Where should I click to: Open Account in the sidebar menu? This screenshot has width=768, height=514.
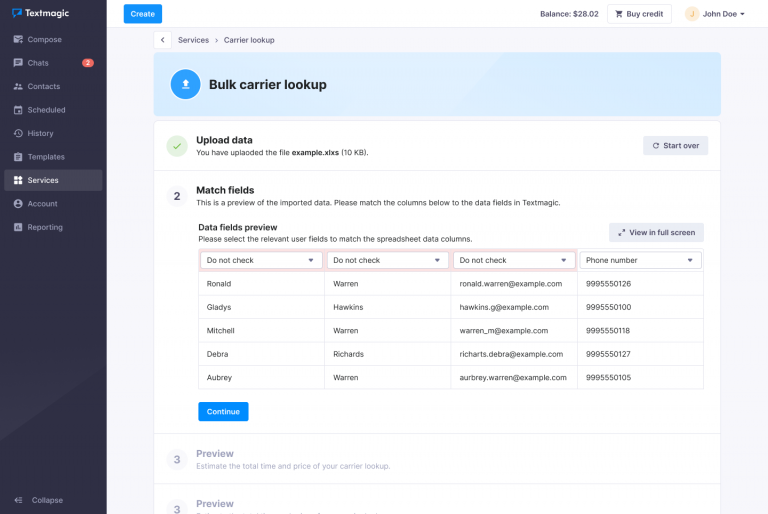point(42,203)
